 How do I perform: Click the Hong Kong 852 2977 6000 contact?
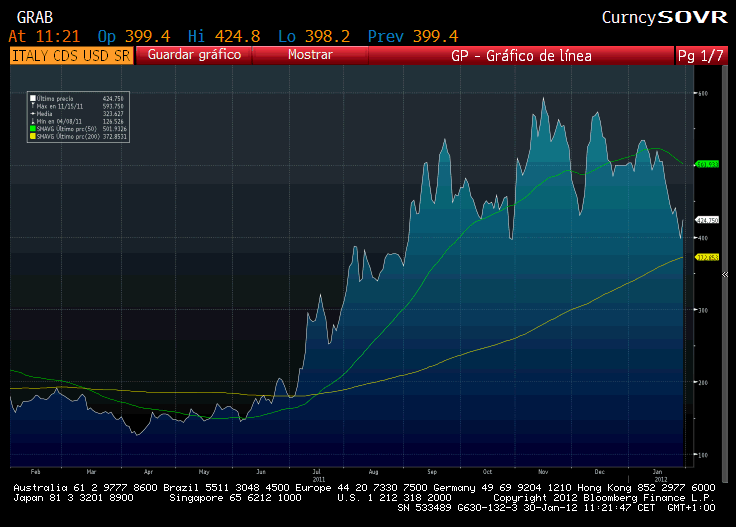[x=646, y=488]
